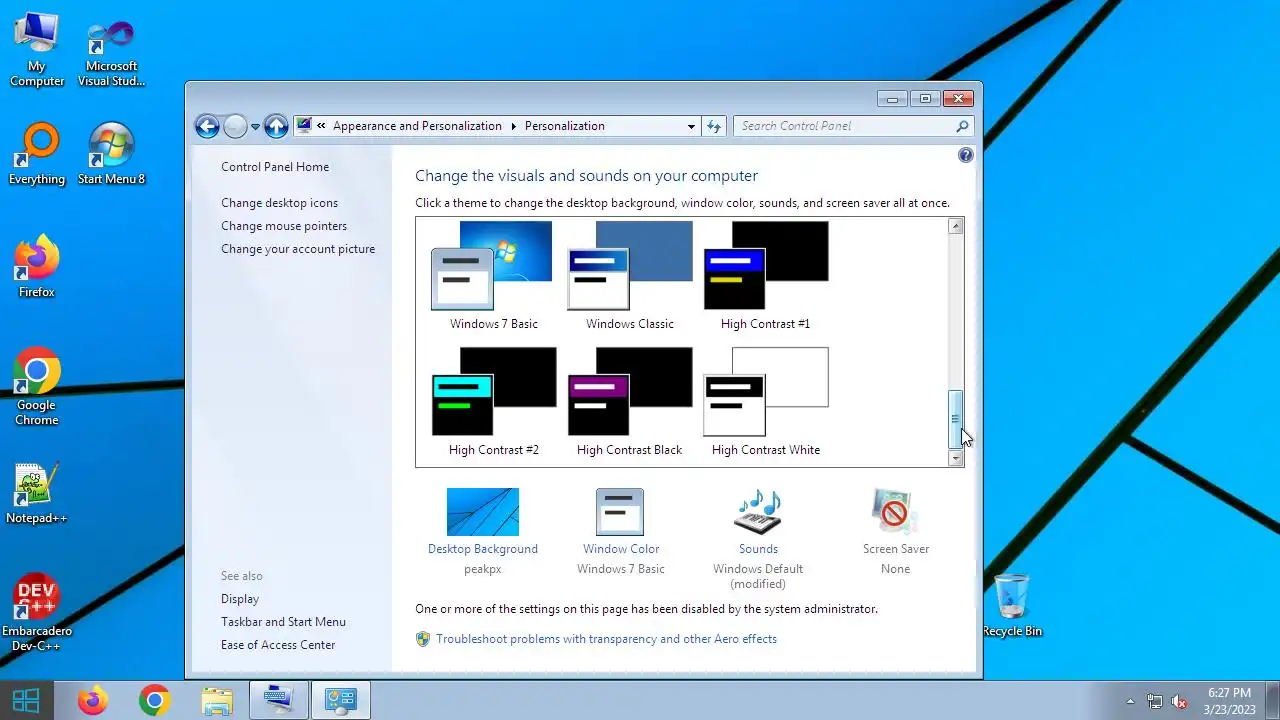Open the taskbar clock showing 6:27 PM
Image resolution: width=1280 pixels, height=720 pixels.
point(1229,701)
